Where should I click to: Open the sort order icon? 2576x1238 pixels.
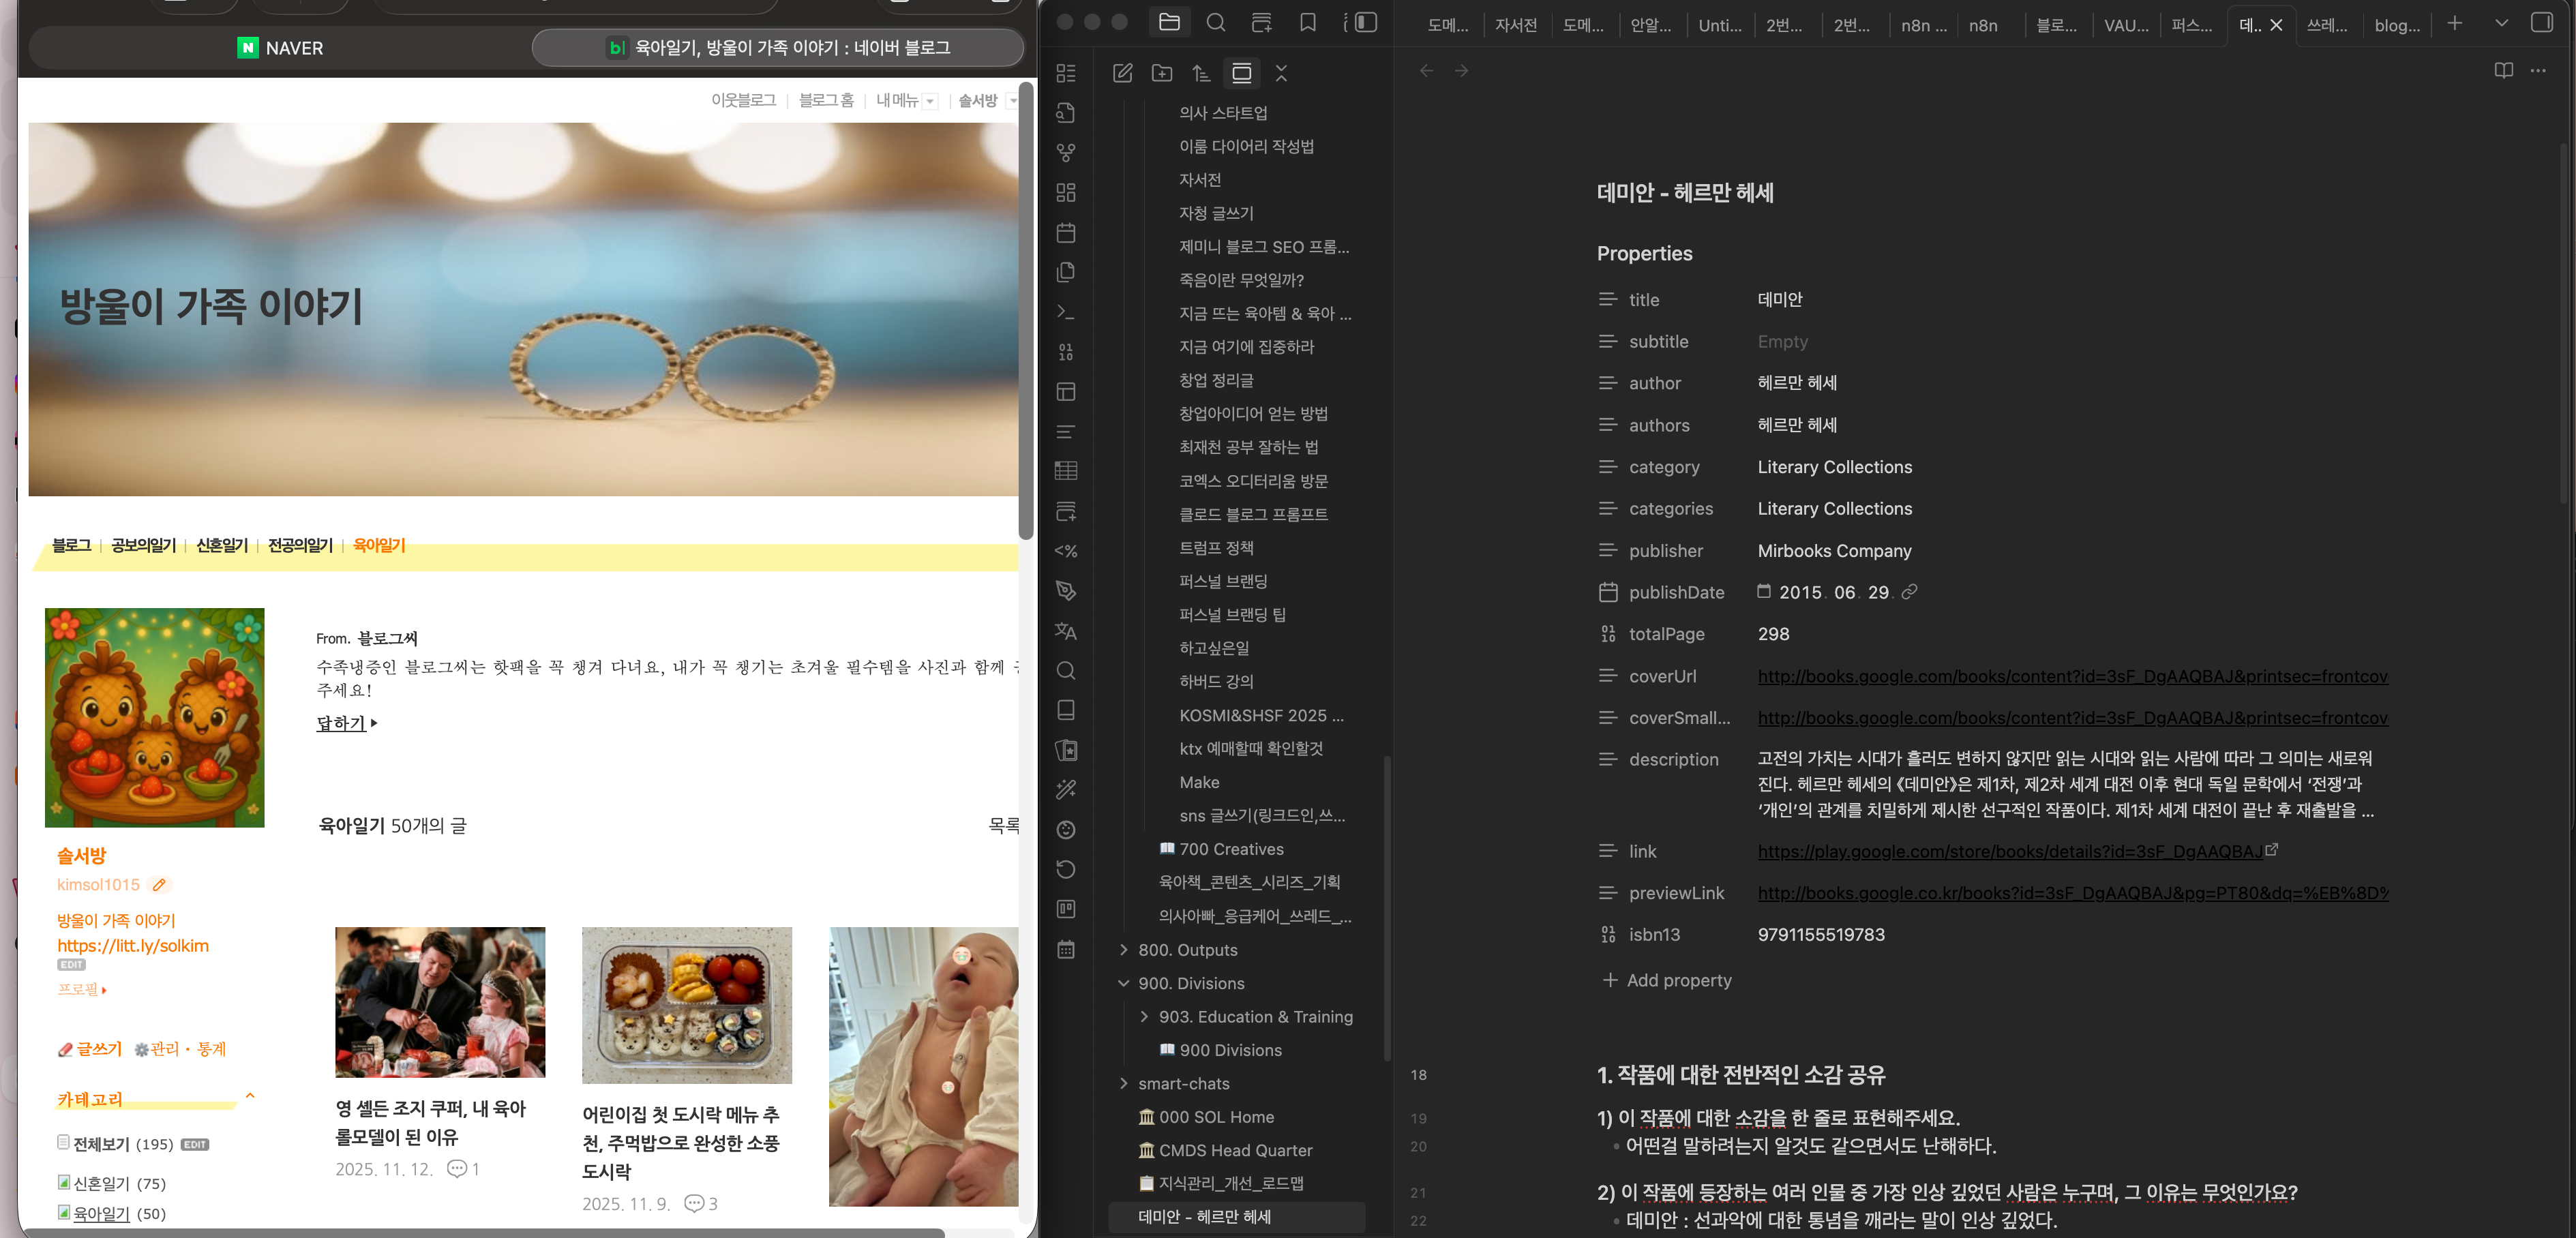[1201, 73]
